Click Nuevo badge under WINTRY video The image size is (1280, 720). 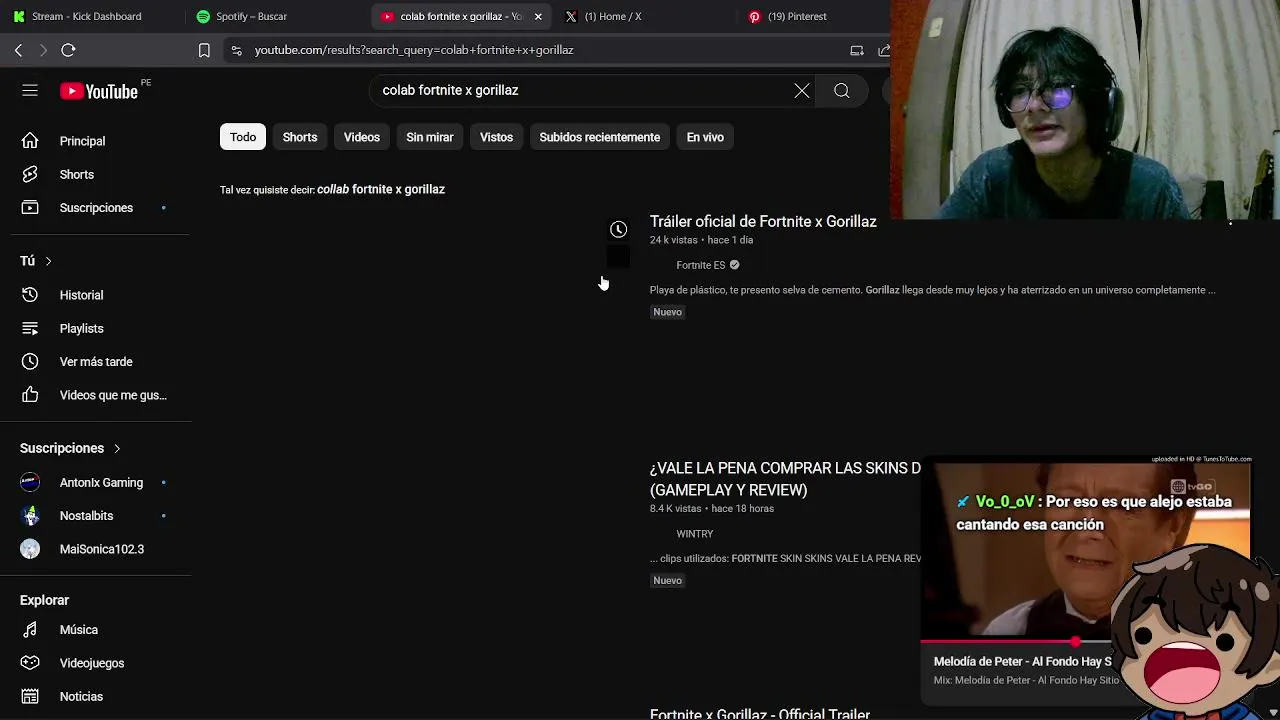point(667,580)
